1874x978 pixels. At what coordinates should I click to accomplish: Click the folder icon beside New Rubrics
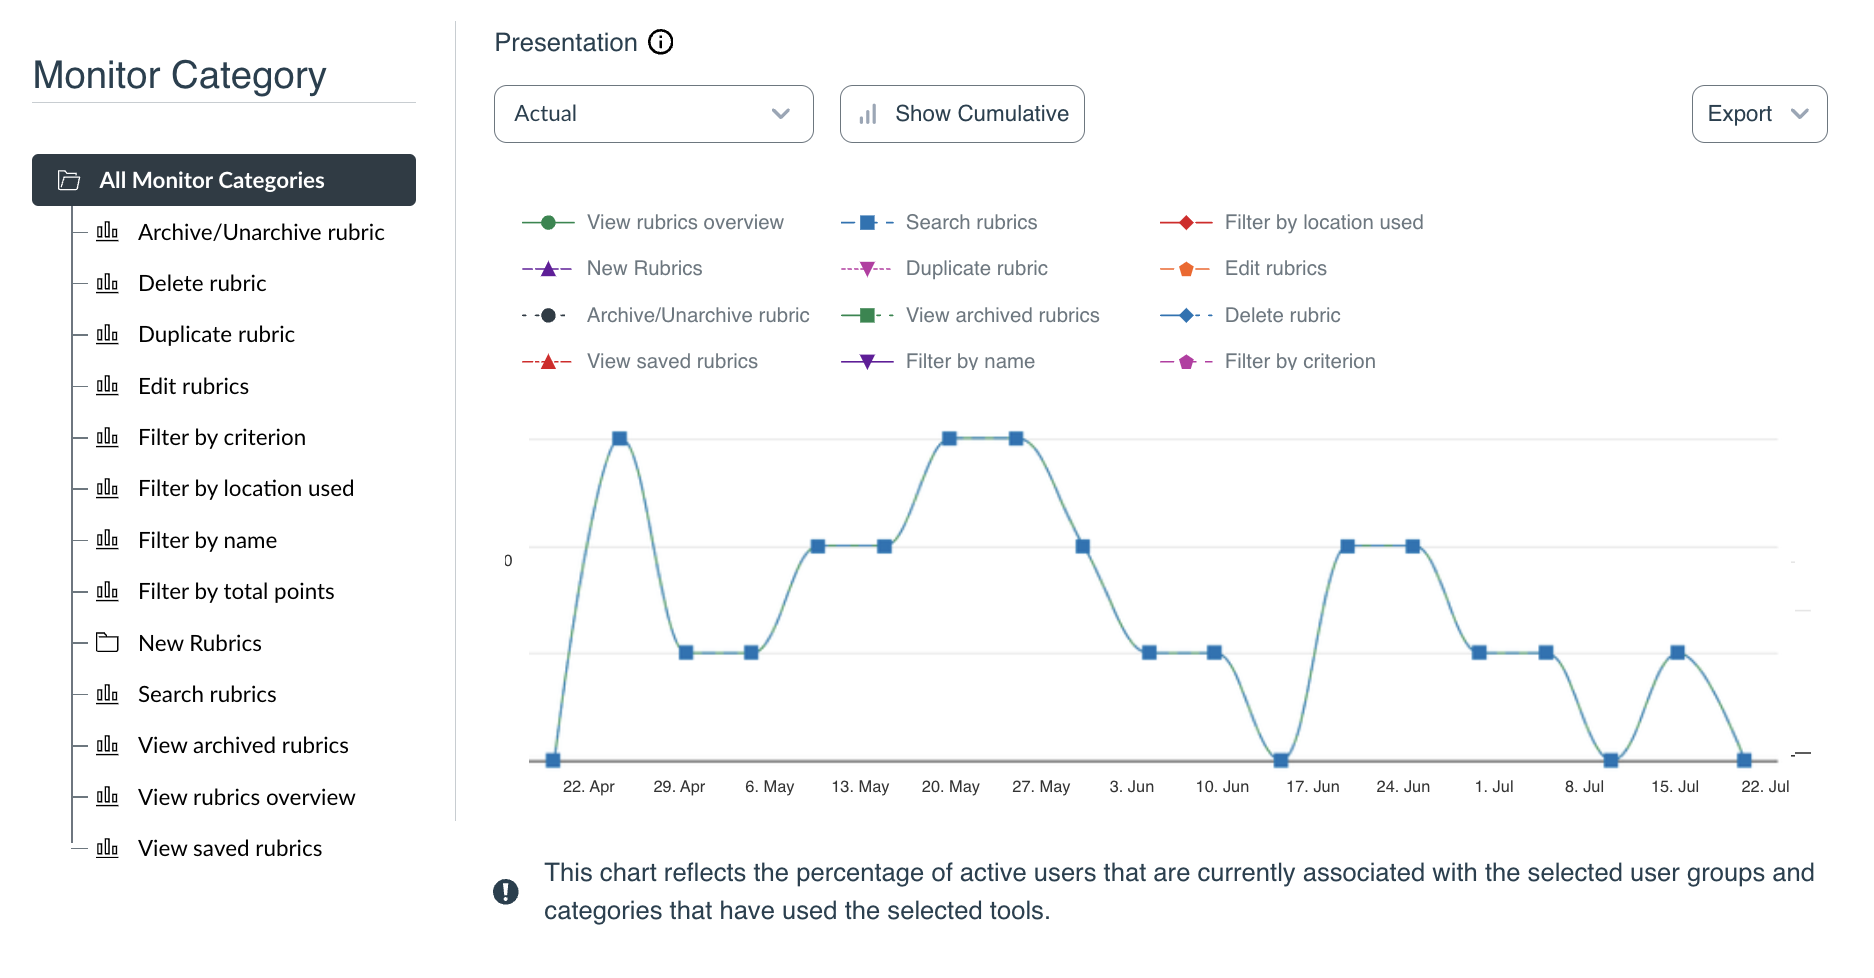(107, 643)
